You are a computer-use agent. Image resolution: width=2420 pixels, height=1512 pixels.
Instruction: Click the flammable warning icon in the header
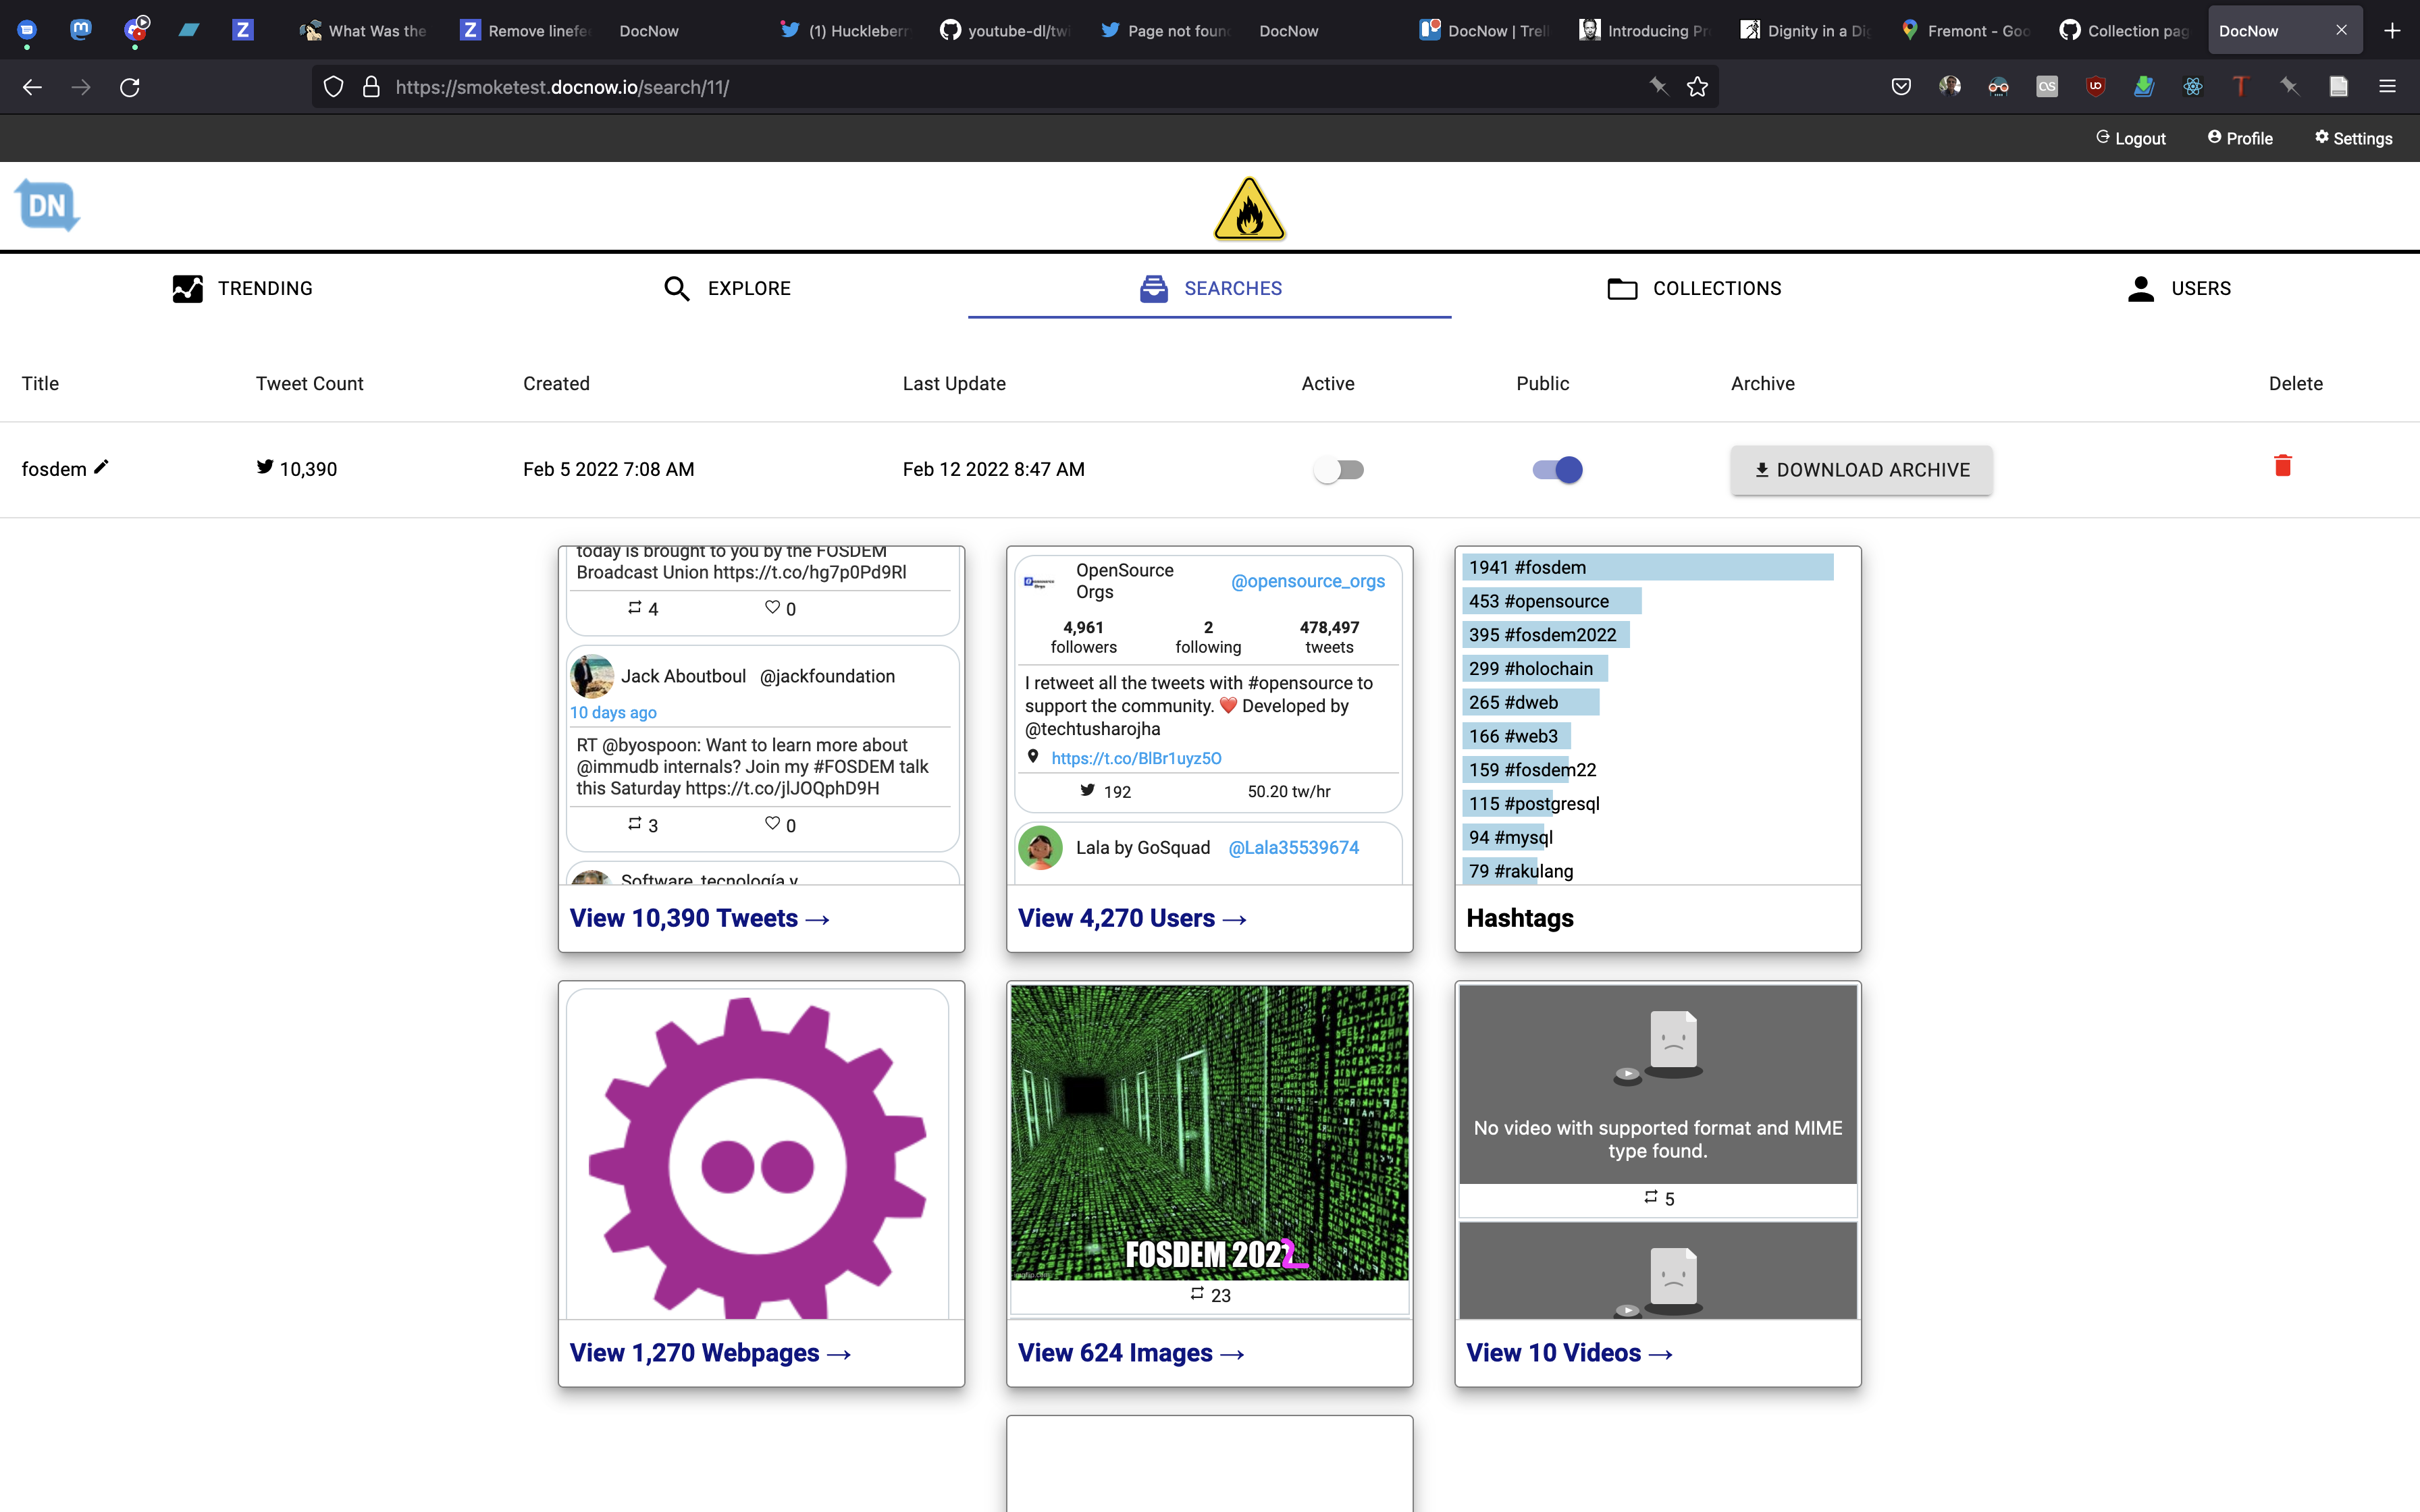coord(1250,209)
